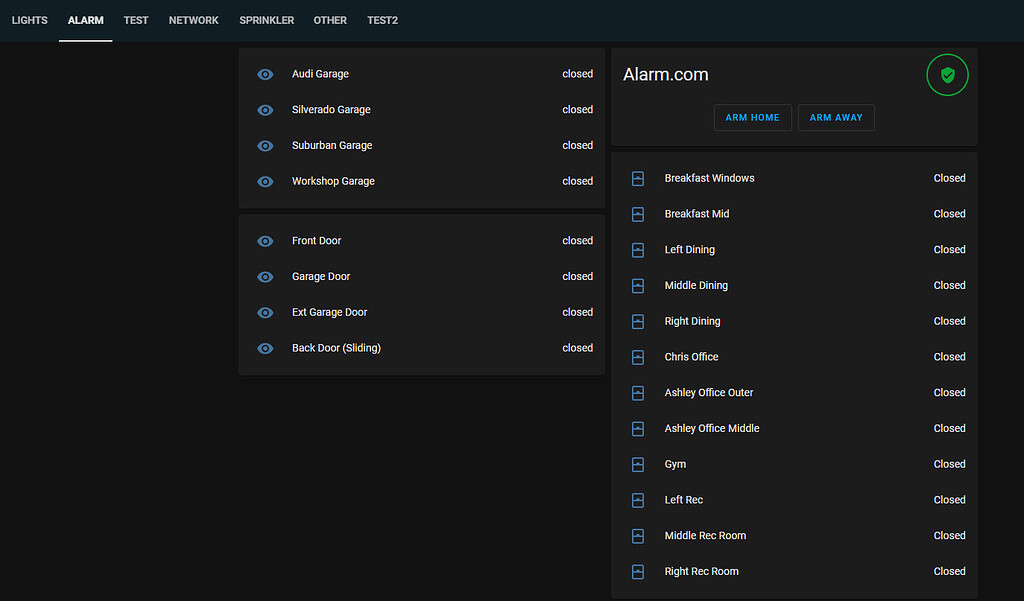Click the eye icon for Workshop Garage
Viewport: 1024px width, 601px height.
265,181
